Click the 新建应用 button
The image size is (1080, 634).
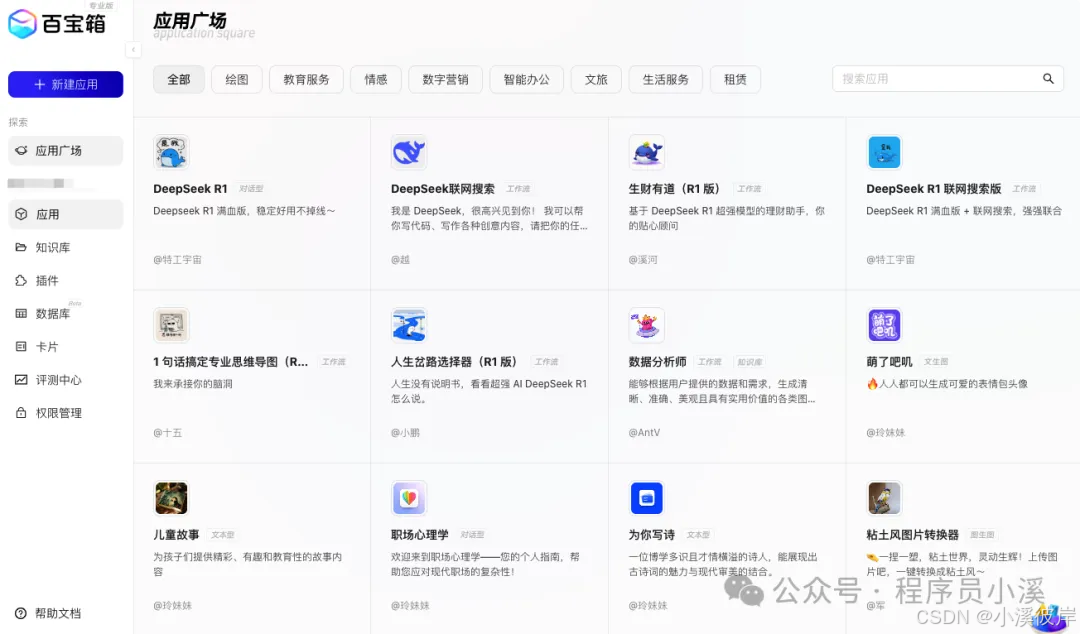click(65, 84)
